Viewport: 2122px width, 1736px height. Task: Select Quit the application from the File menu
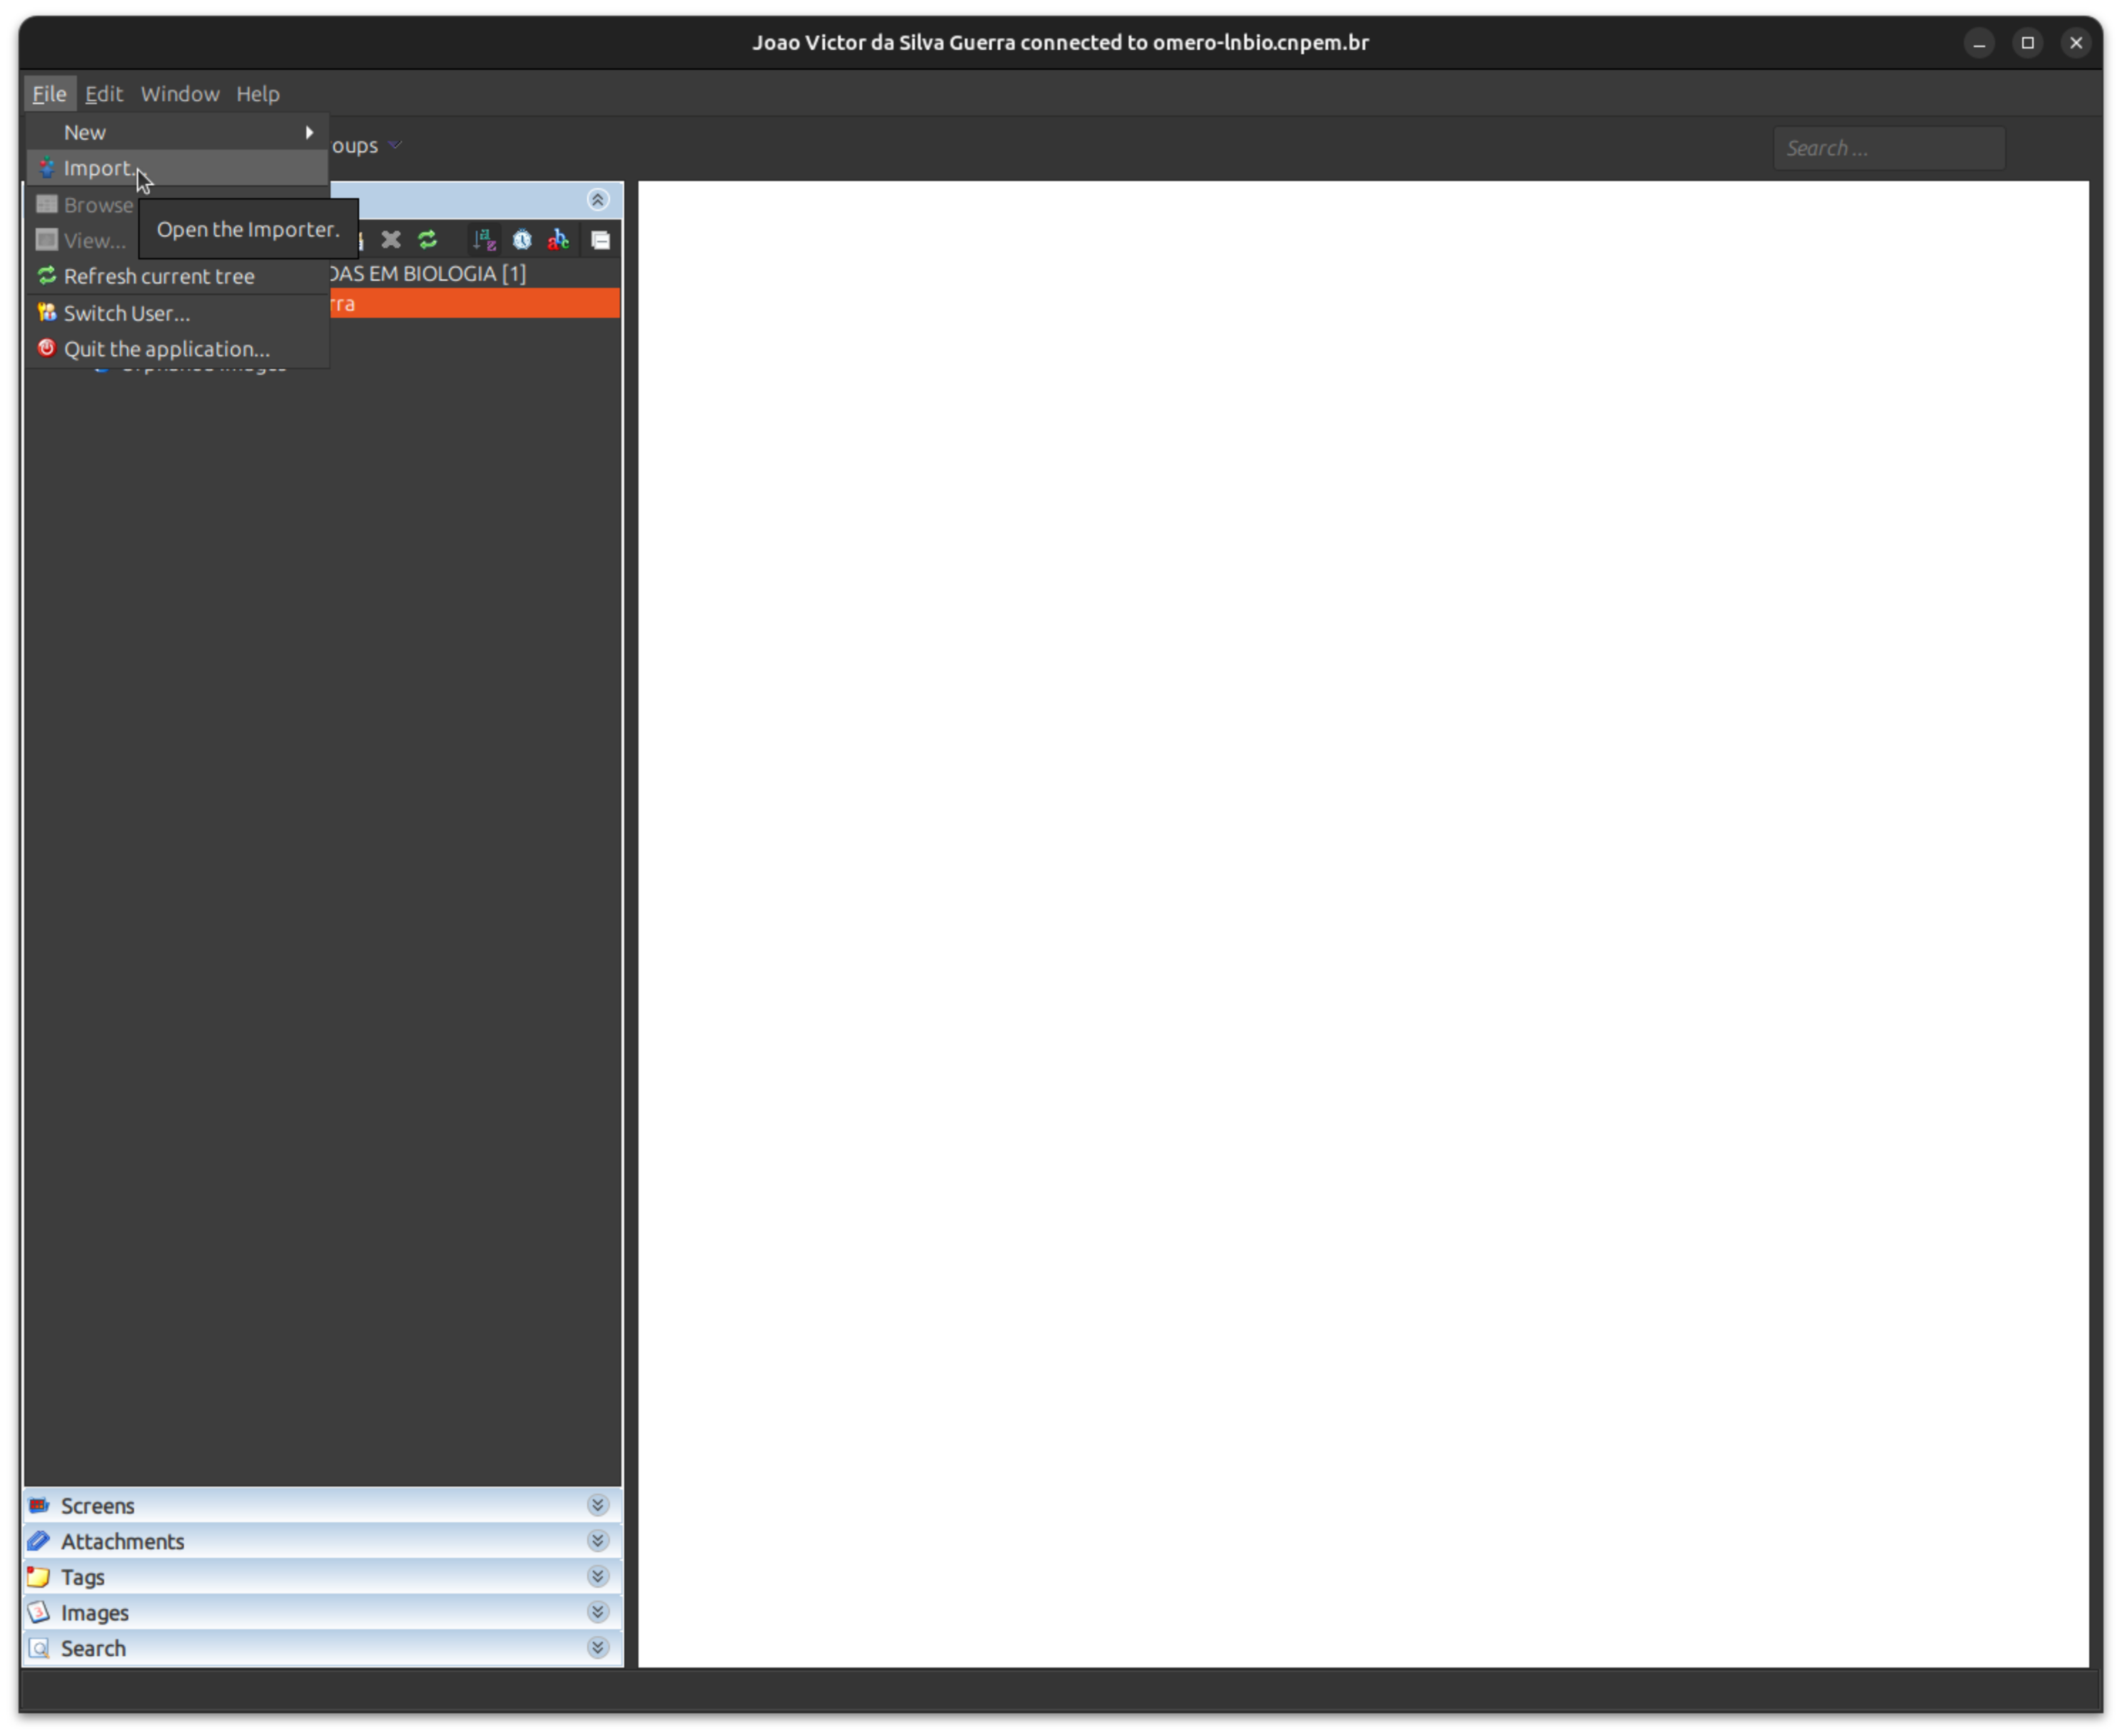[x=166, y=348]
